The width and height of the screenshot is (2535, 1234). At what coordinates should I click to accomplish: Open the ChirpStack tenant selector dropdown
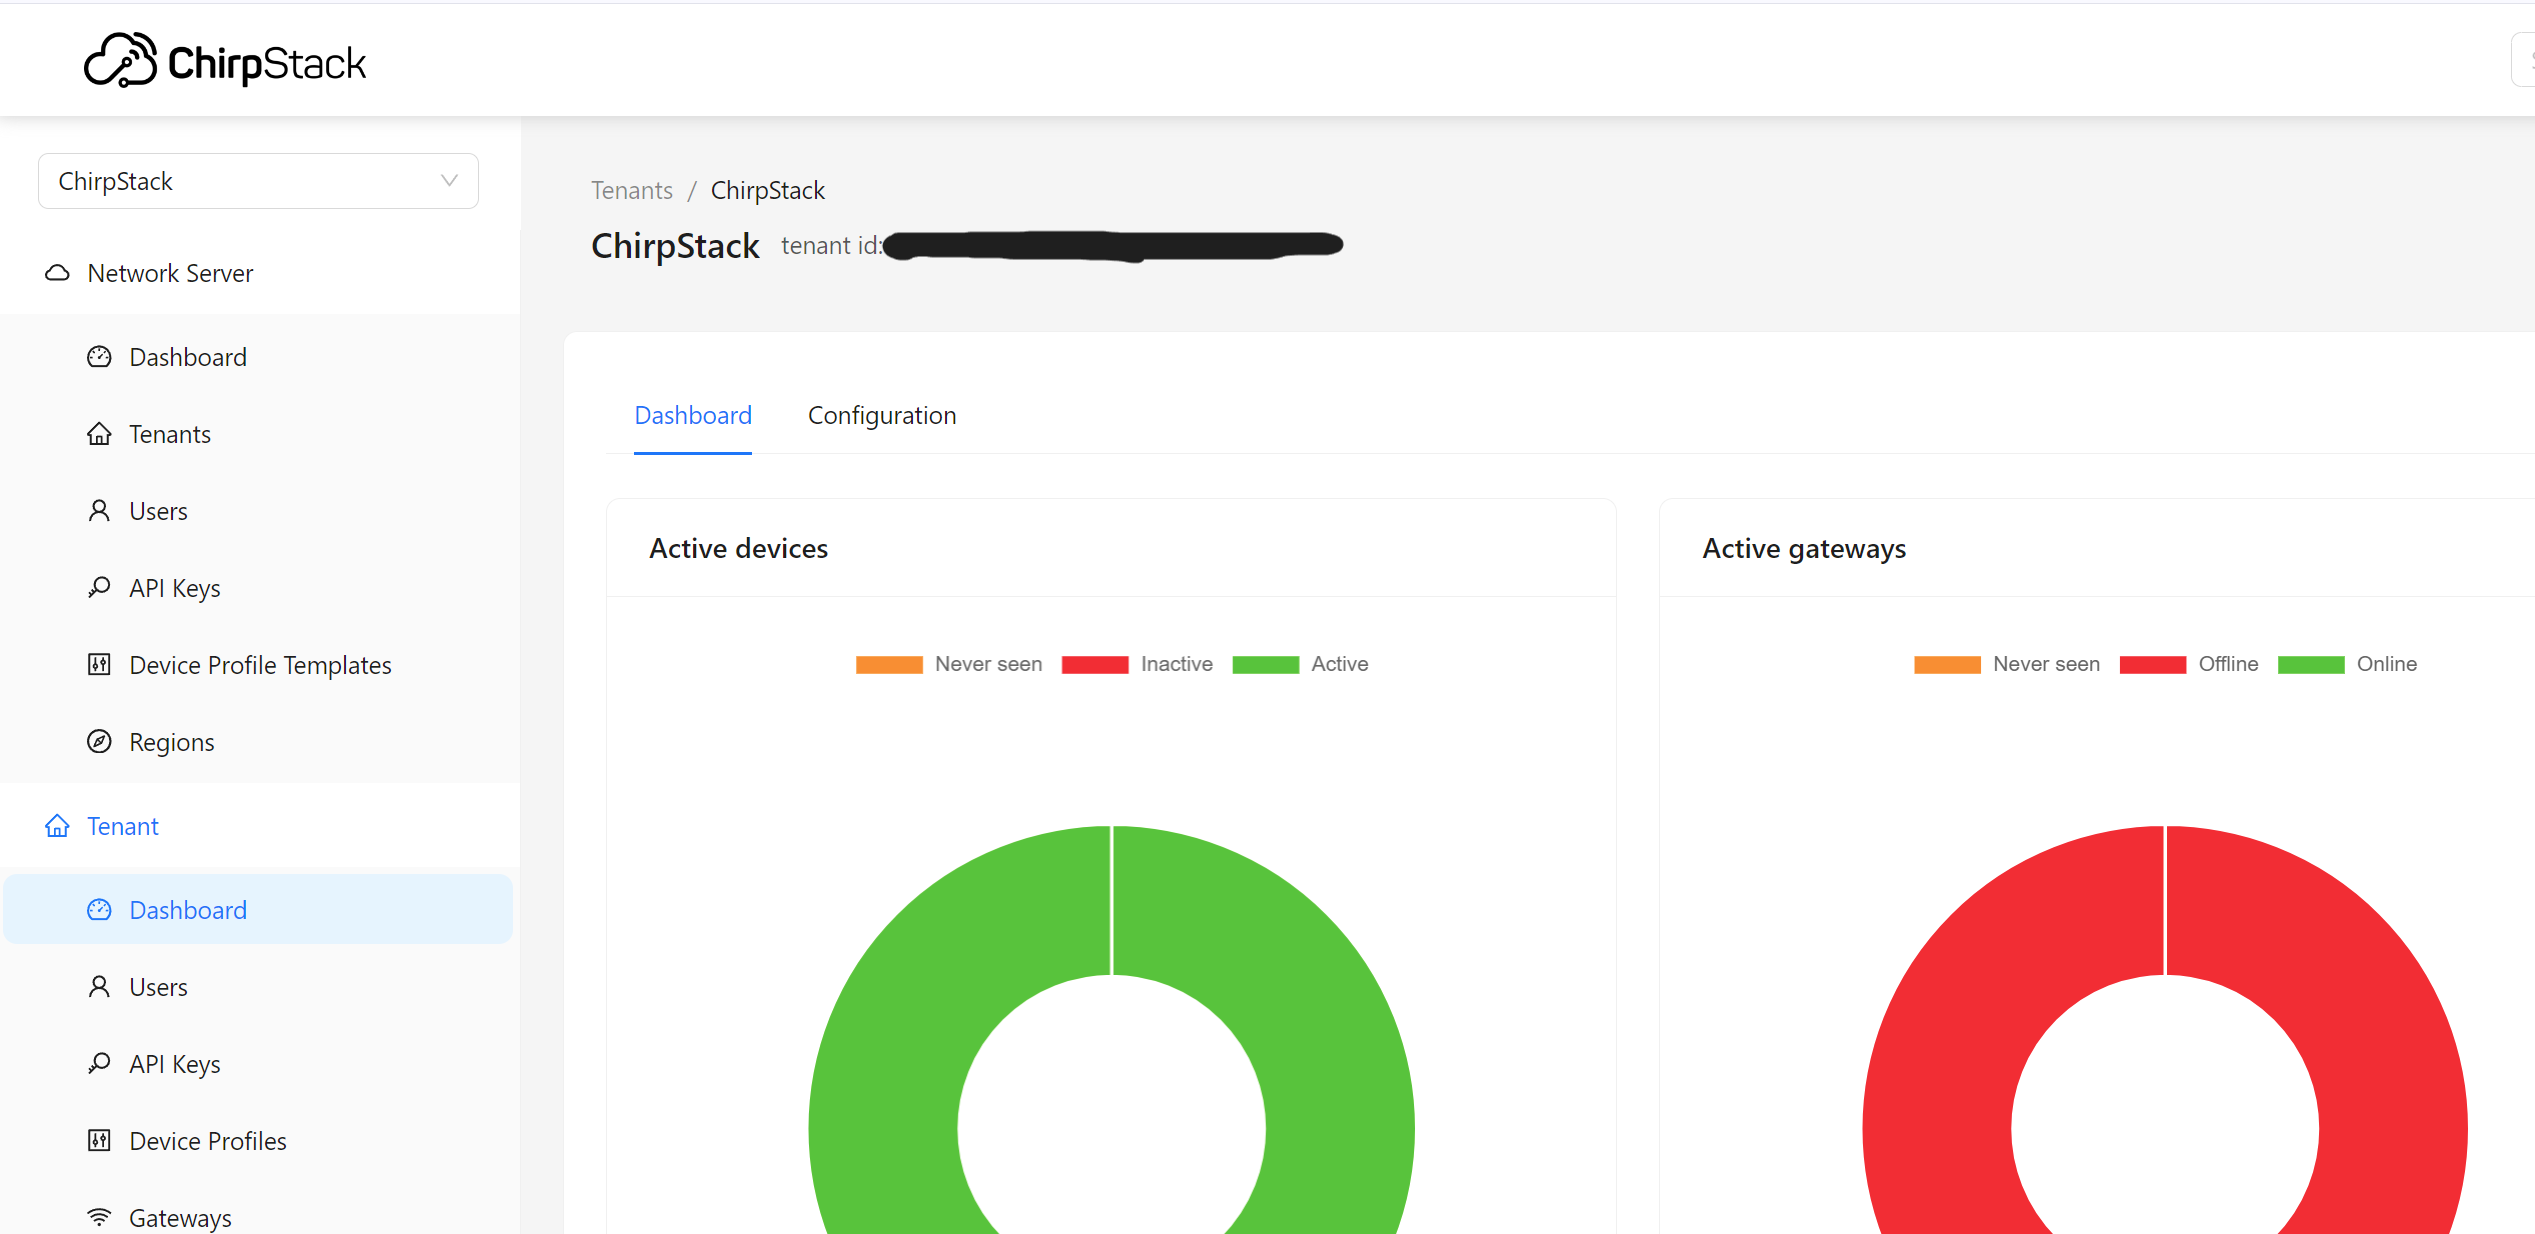pyautogui.click(x=258, y=181)
